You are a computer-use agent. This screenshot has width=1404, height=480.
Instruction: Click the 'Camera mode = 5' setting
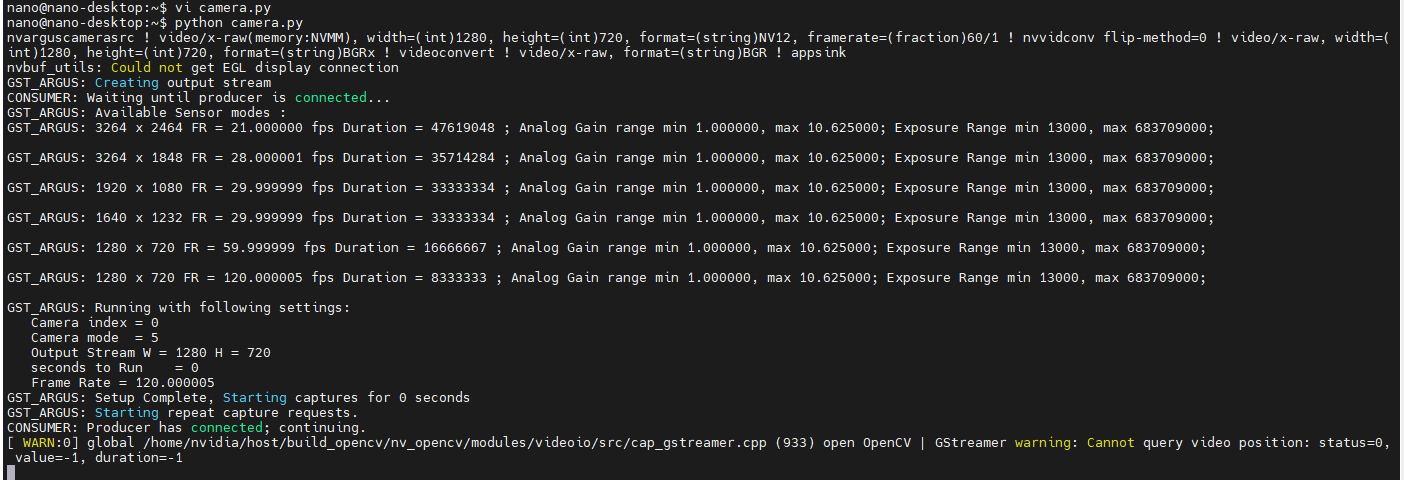pos(95,337)
